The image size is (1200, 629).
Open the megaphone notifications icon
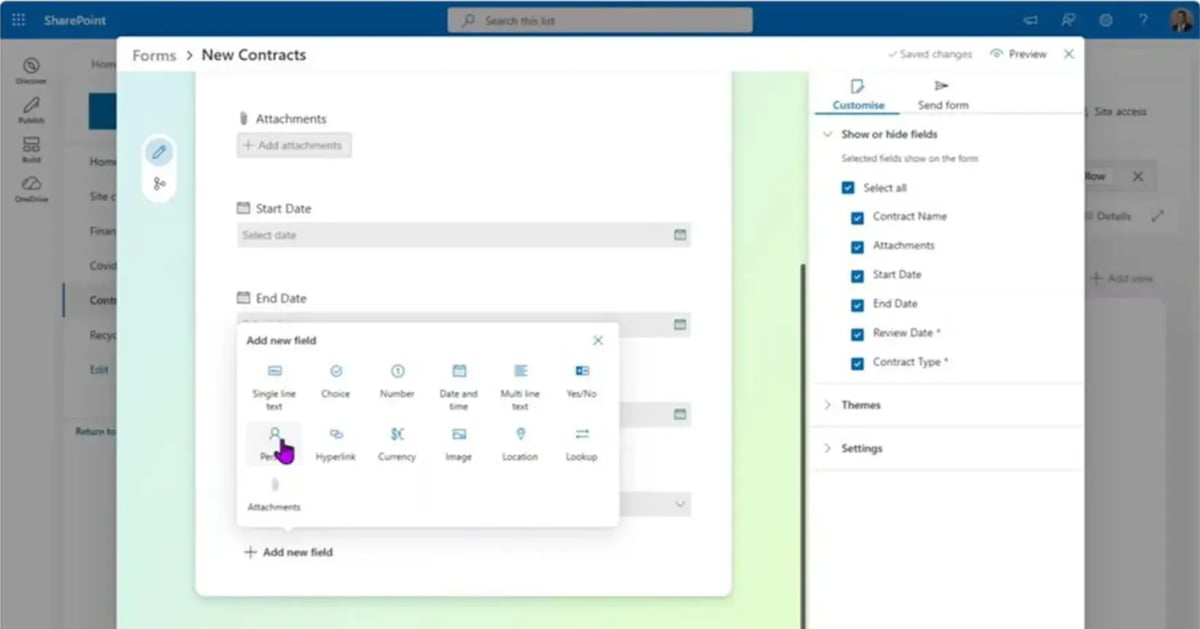pos(1032,19)
